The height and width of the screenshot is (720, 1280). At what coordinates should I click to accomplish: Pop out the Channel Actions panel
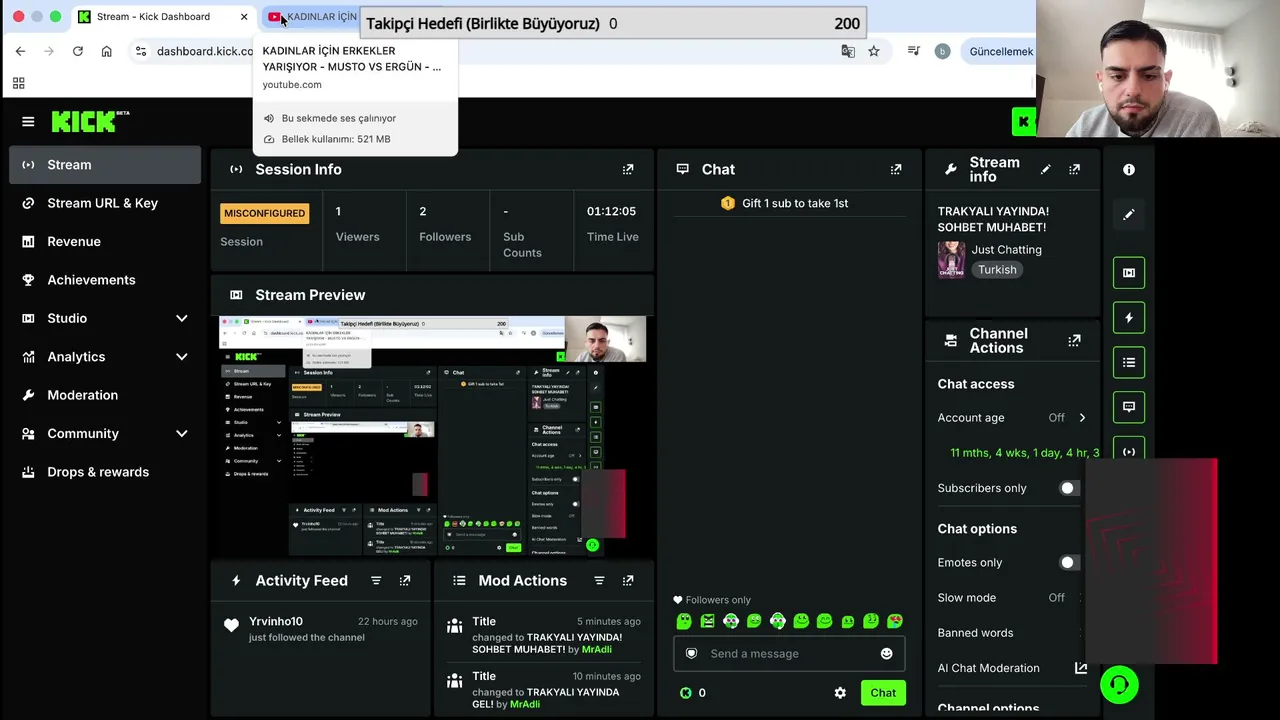tap(1075, 341)
